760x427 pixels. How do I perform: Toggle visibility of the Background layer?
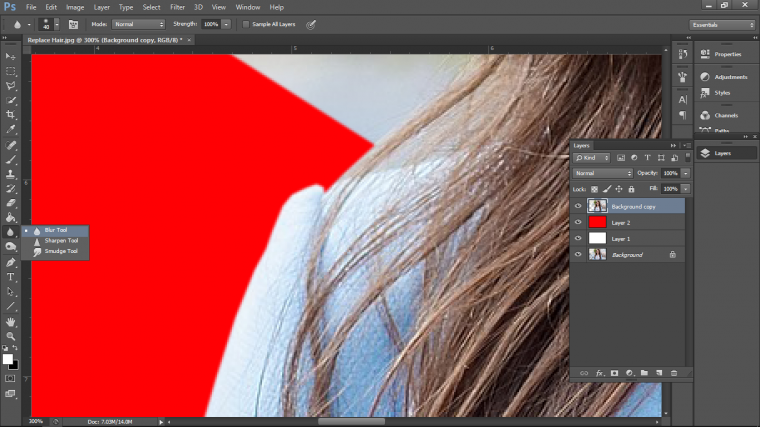point(578,254)
